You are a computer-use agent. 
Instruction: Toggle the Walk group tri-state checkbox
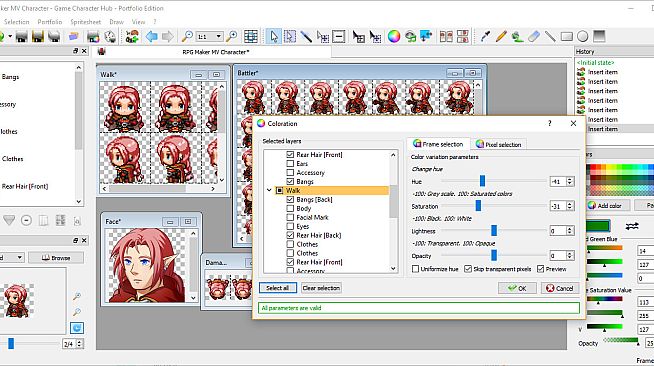(x=279, y=191)
